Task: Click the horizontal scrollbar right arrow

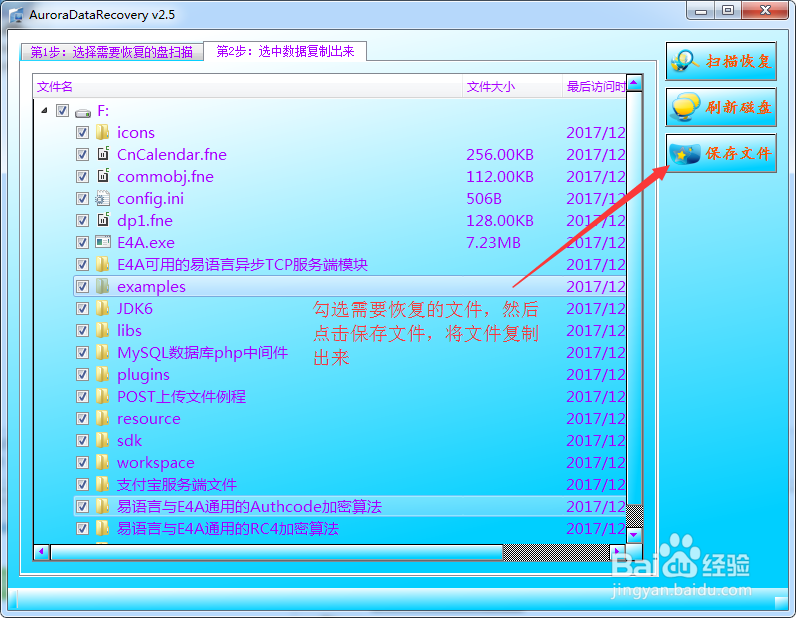Action: click(x=617, y=552)
